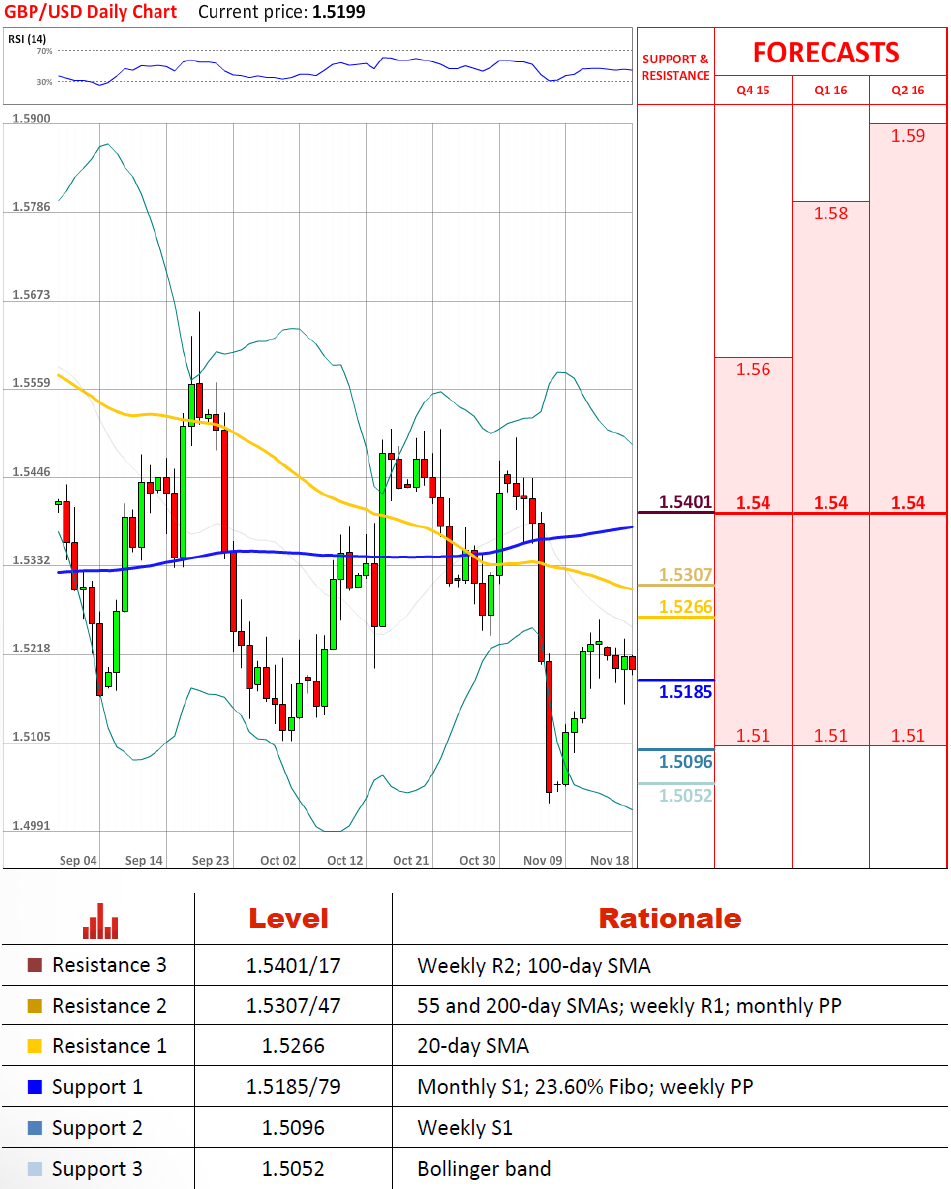
Task: Click the Bollinger band rationale
Action: pos(484,1169)
